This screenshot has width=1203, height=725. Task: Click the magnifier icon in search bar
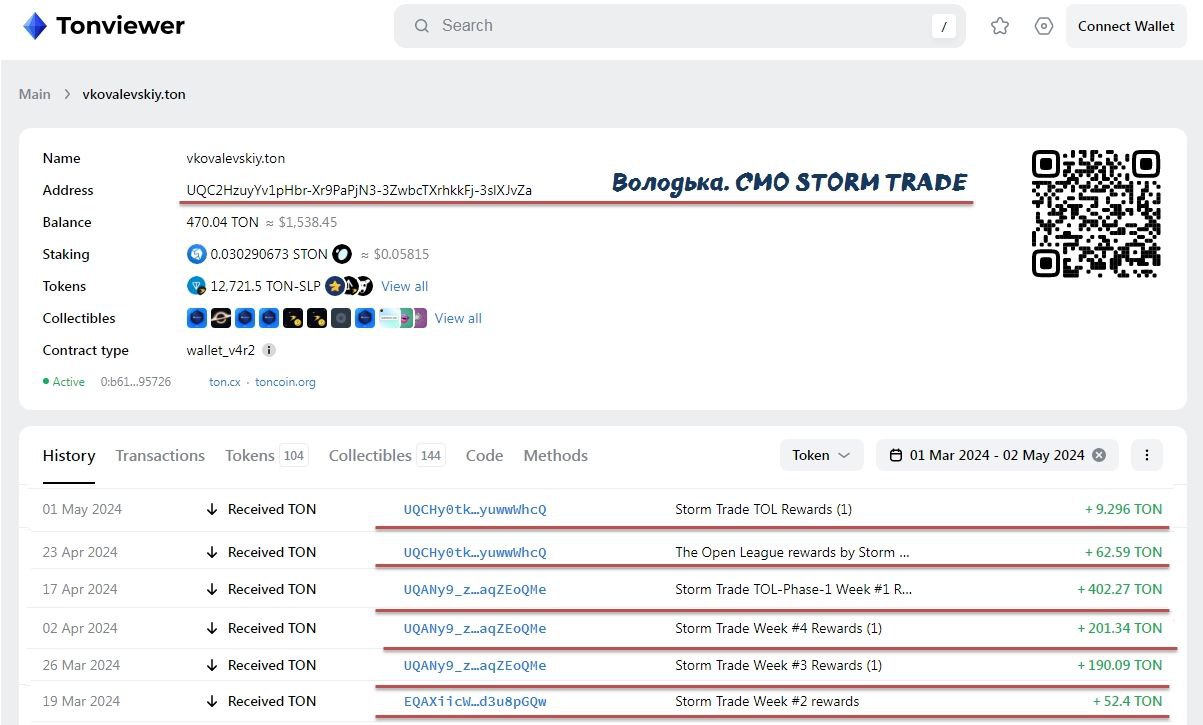tap(422, 26)
